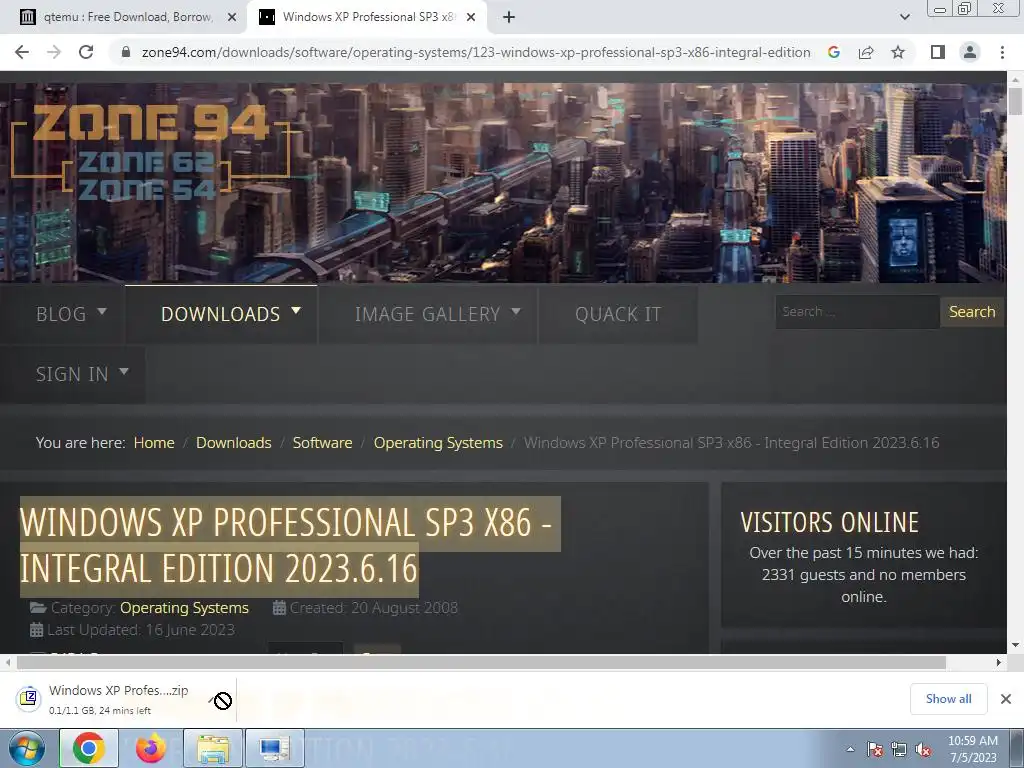This screenshot has height=768, width=1024.
Task: Click the vertical page scrollbar thumb
Action: [x=1015, y=101]
